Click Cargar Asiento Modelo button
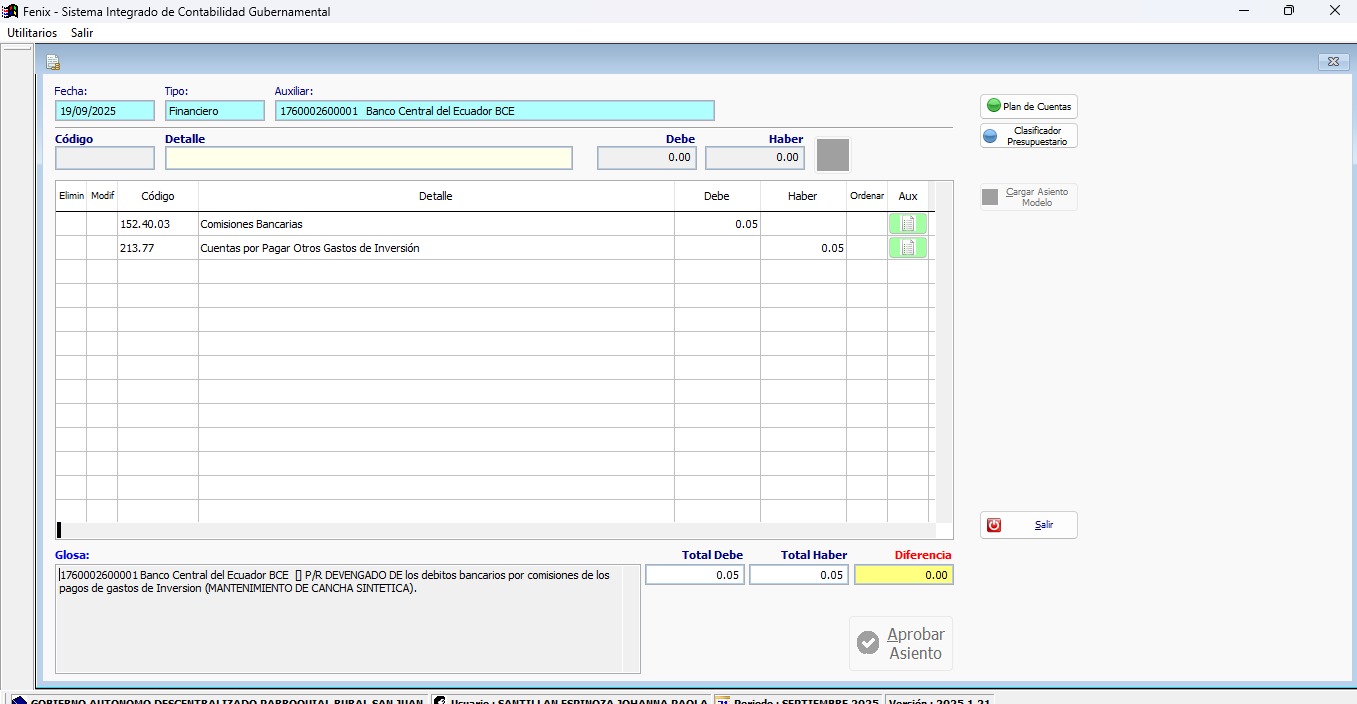Screen dimensions: 1357x704 click(1028, 197)
